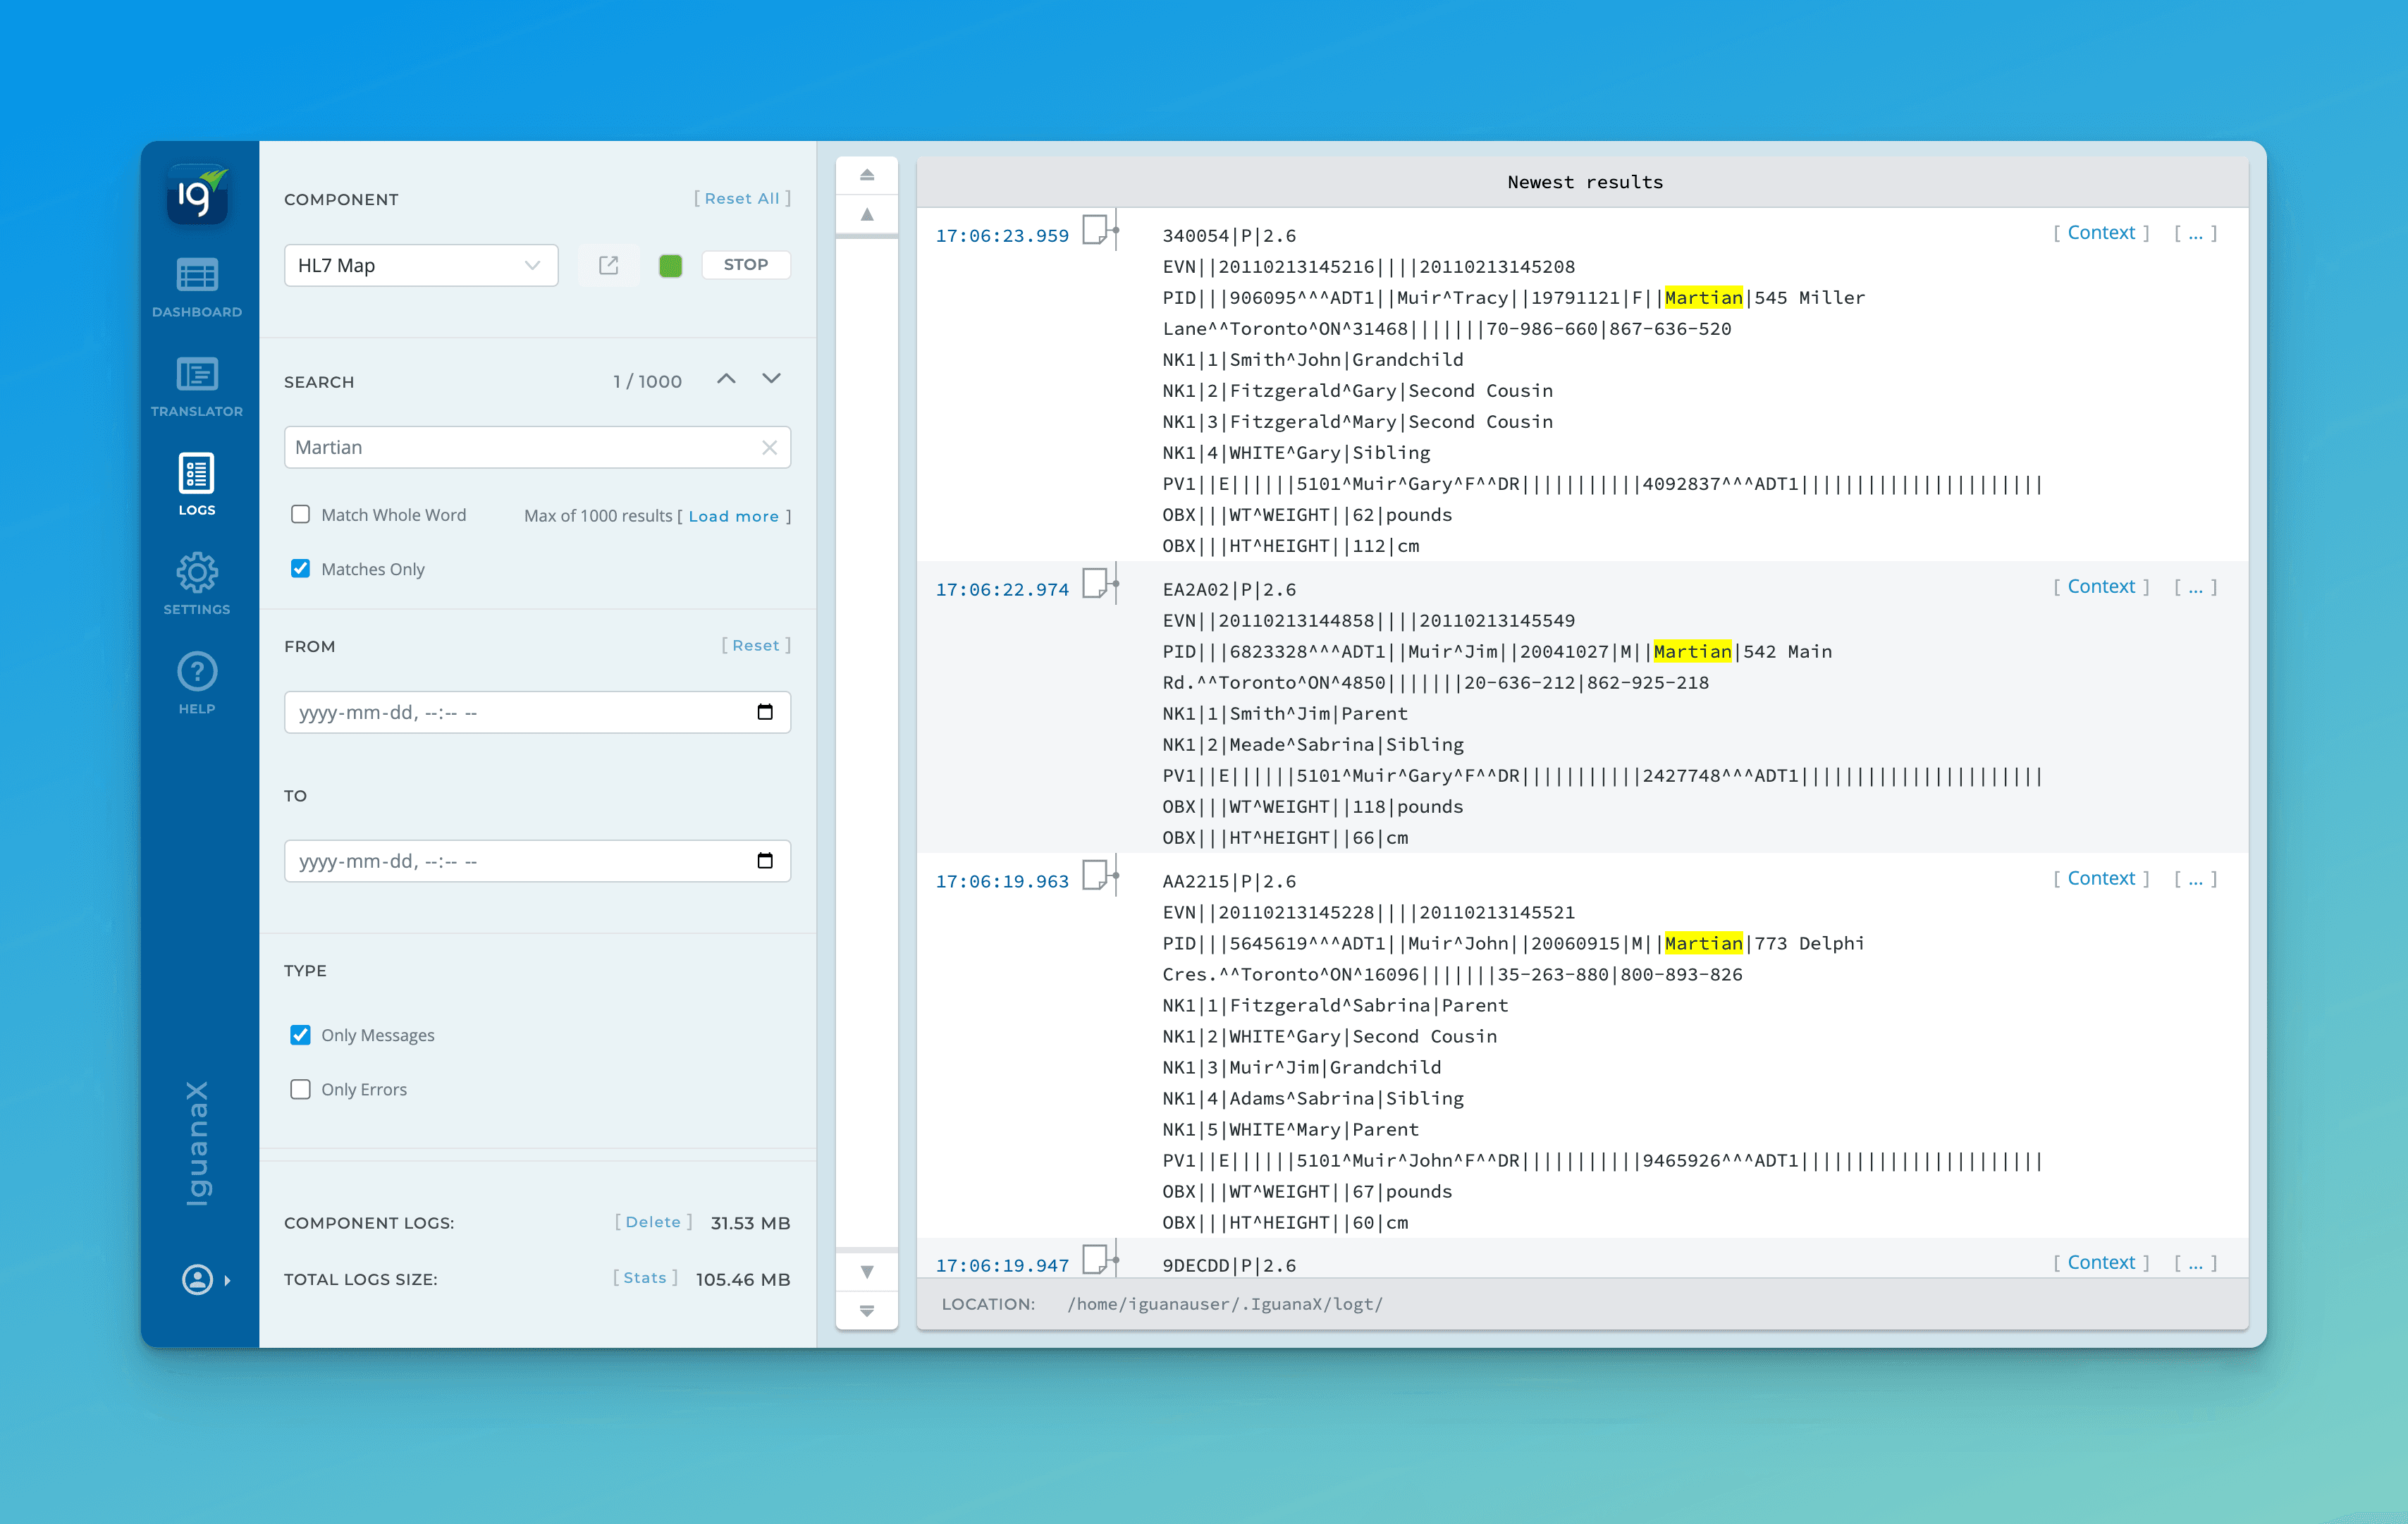Click message icon for 17:06:22.974 entry
This screenshot has height=1524, width=2408.
1096,584
